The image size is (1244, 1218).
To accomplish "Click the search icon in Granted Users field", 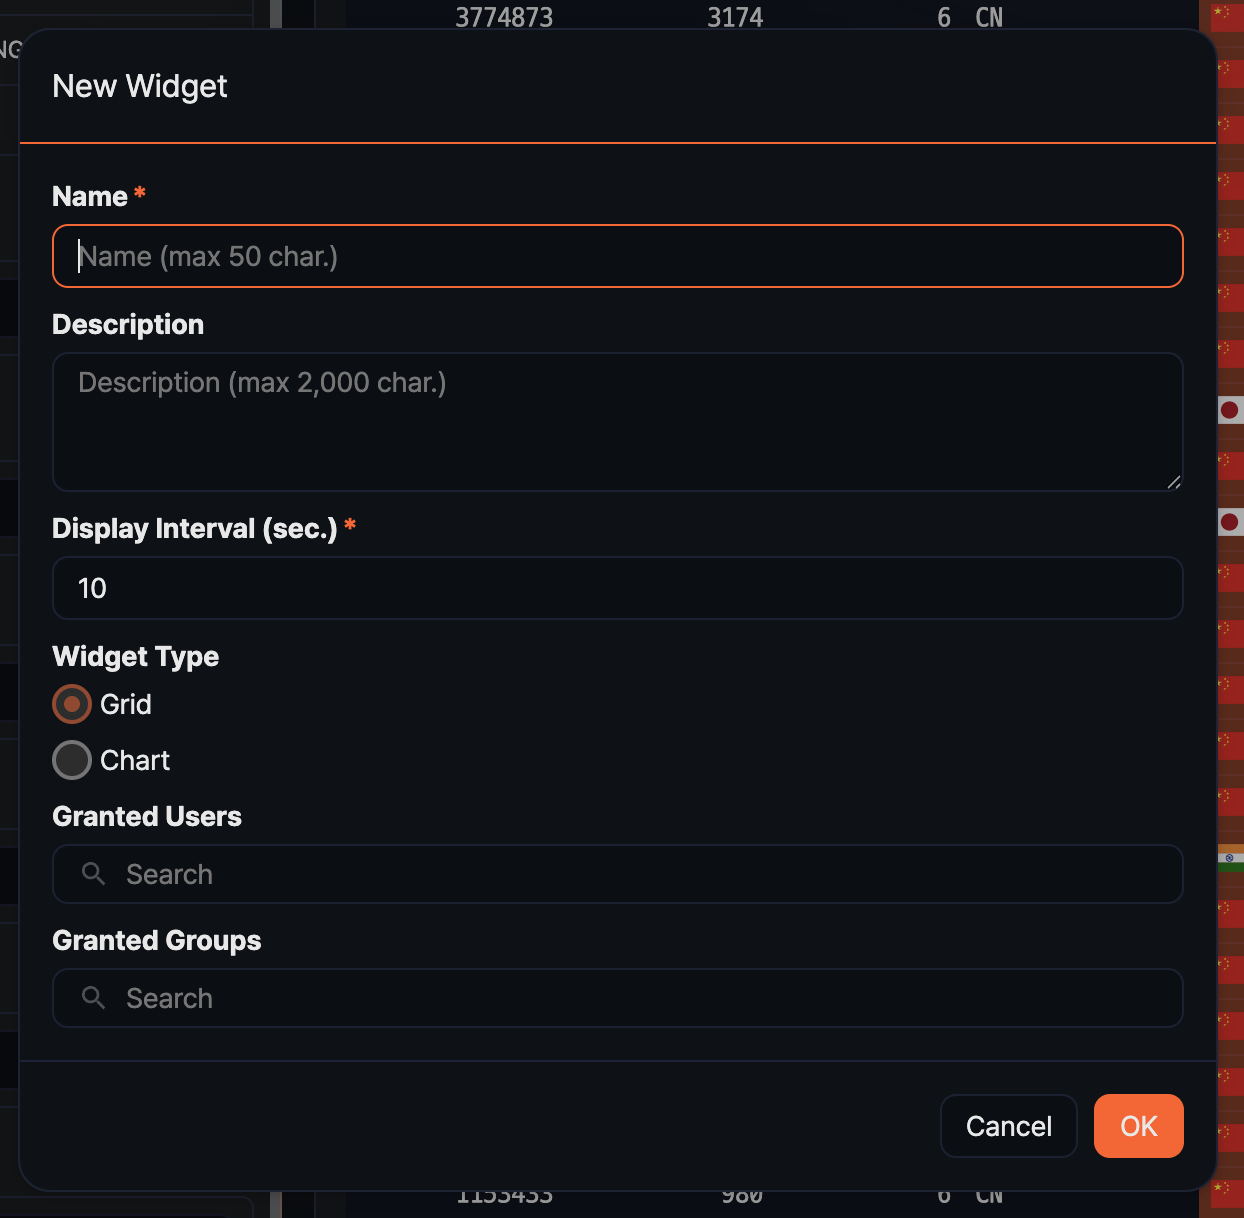I will click(x=93, y=873).
